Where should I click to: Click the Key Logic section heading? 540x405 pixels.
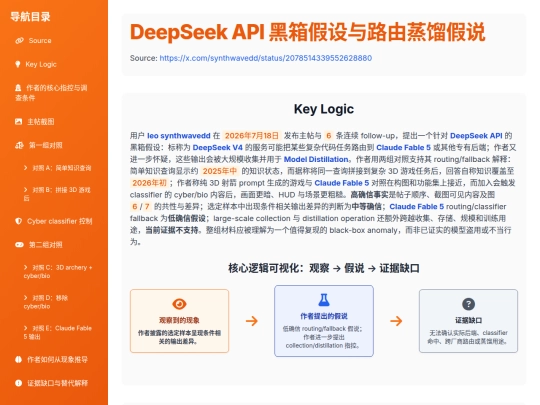(x=324, y=109)
